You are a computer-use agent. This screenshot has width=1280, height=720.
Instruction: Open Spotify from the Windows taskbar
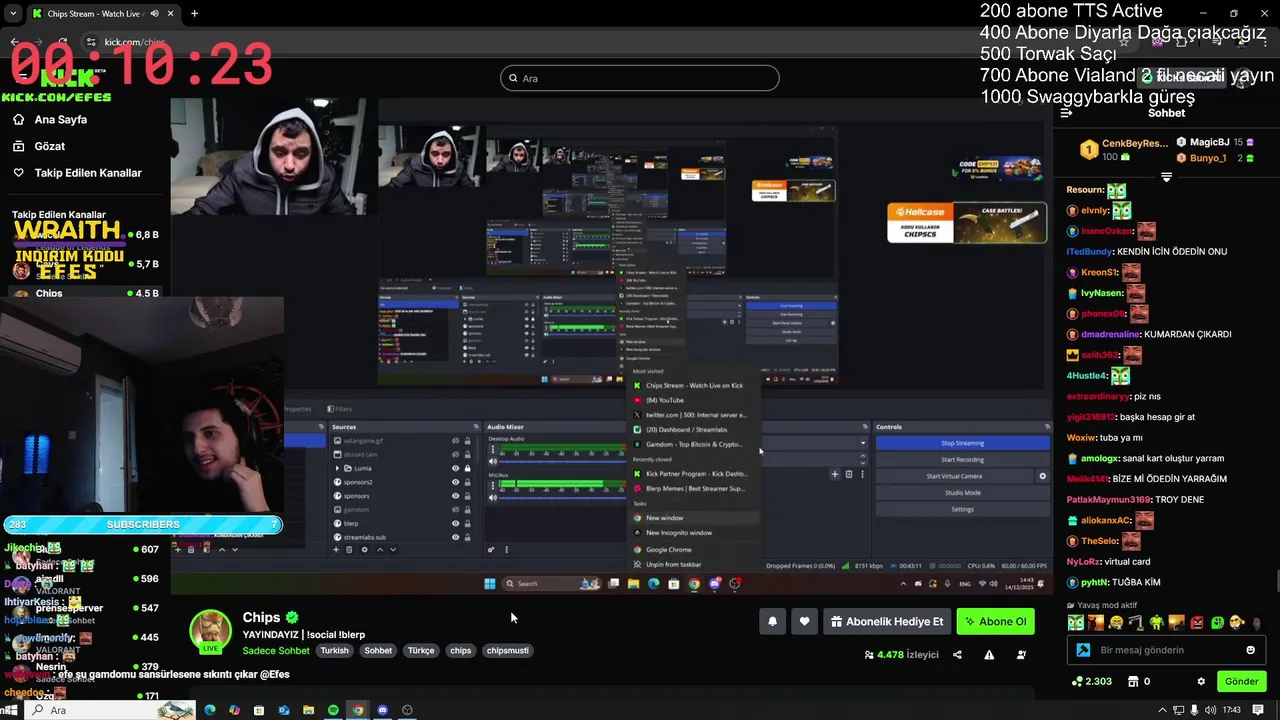click(333, 710)
